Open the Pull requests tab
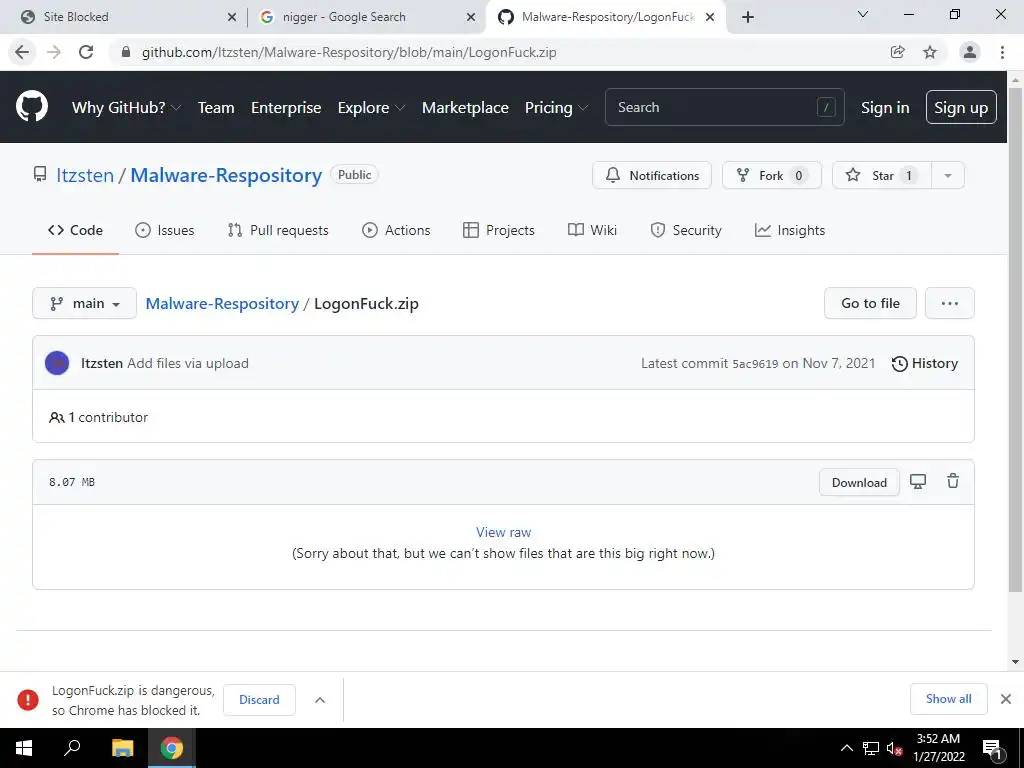The height and width of the screenshot is (768, 1024). (278, 230)
